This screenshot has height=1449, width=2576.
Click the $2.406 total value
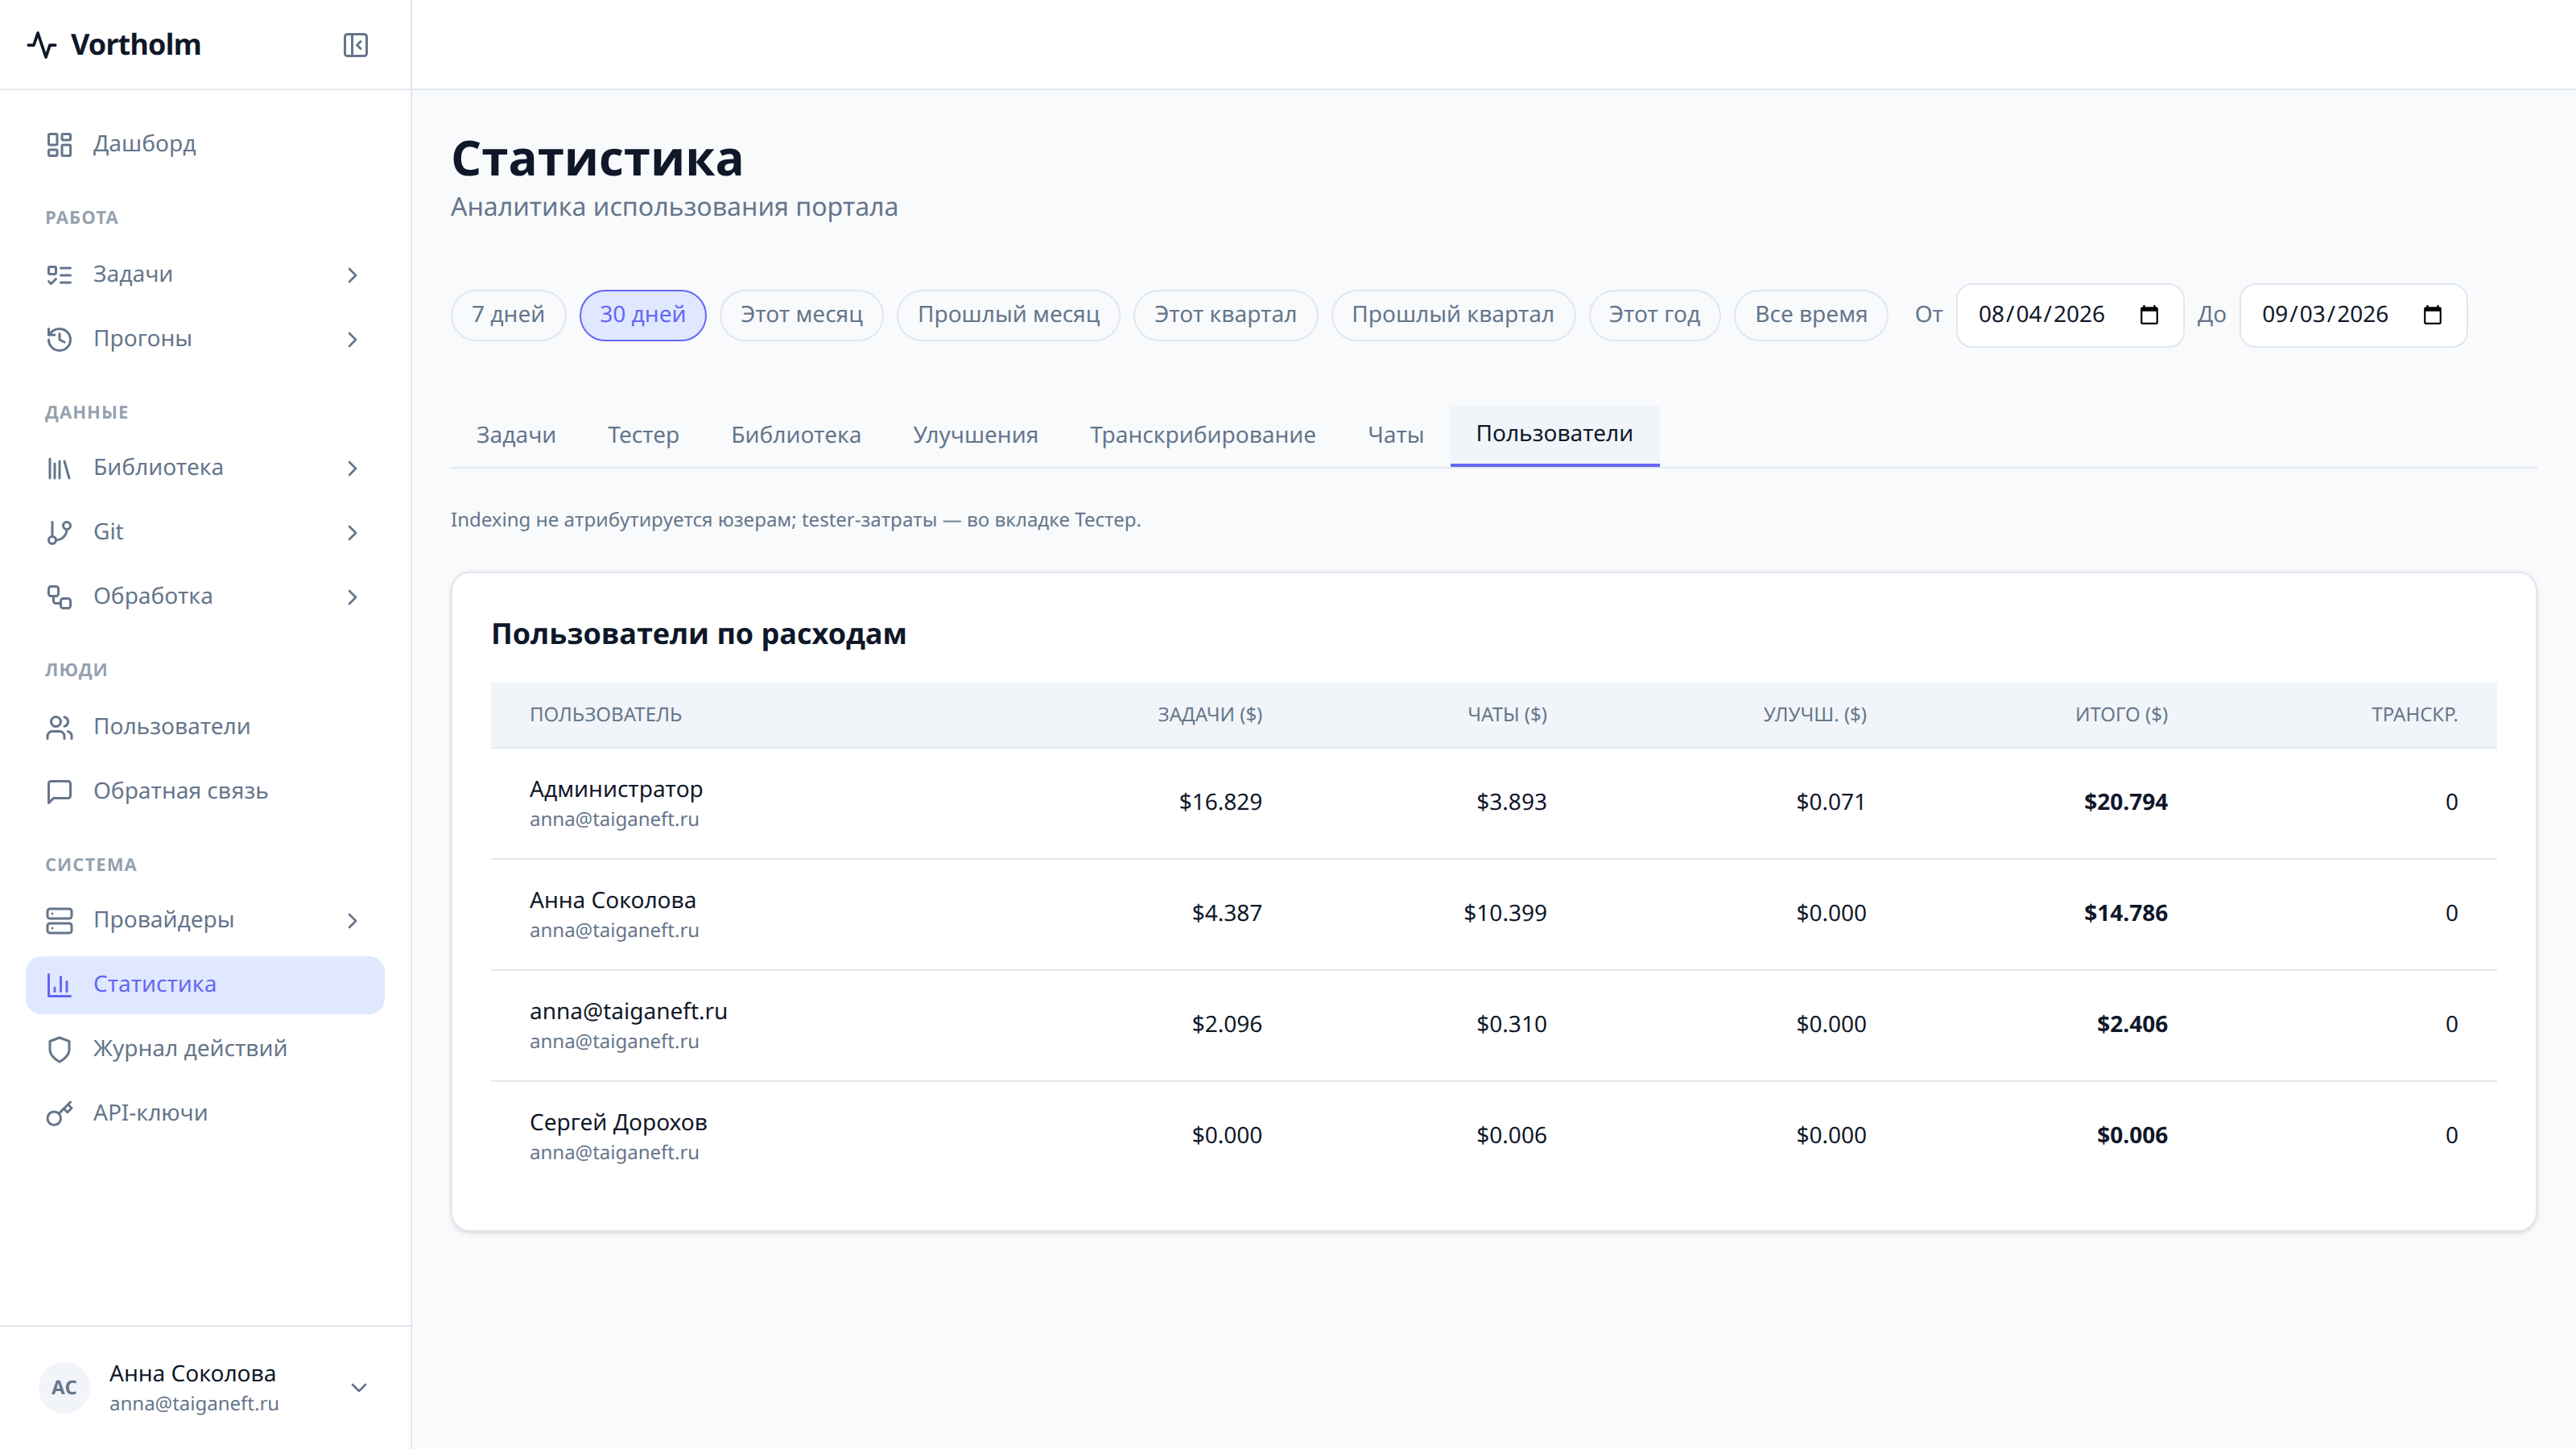click(2132, 1024)
